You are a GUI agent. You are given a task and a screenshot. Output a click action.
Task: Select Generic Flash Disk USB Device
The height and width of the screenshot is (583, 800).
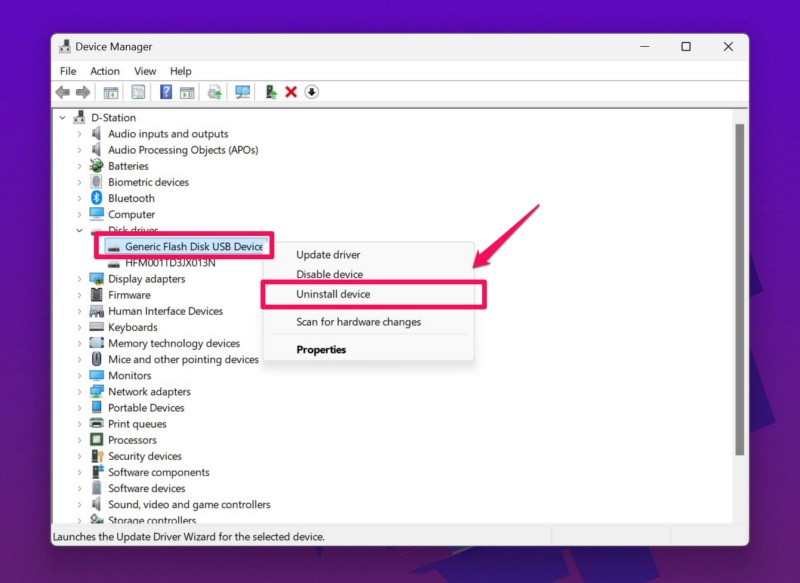(x=193, y=246)
